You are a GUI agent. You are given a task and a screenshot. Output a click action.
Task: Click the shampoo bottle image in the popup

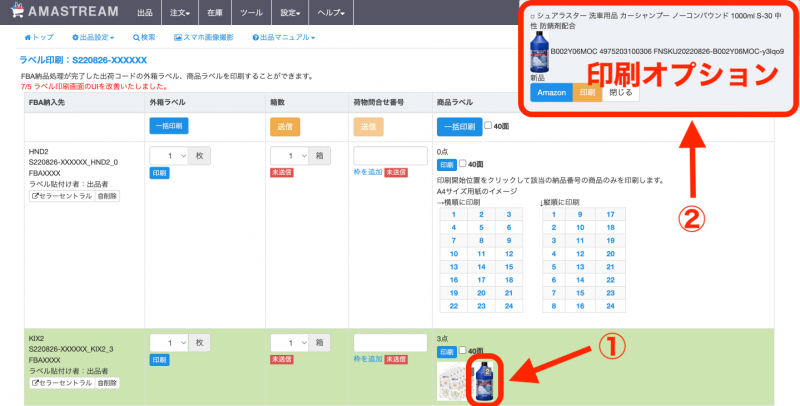click(x=540, y=52)
